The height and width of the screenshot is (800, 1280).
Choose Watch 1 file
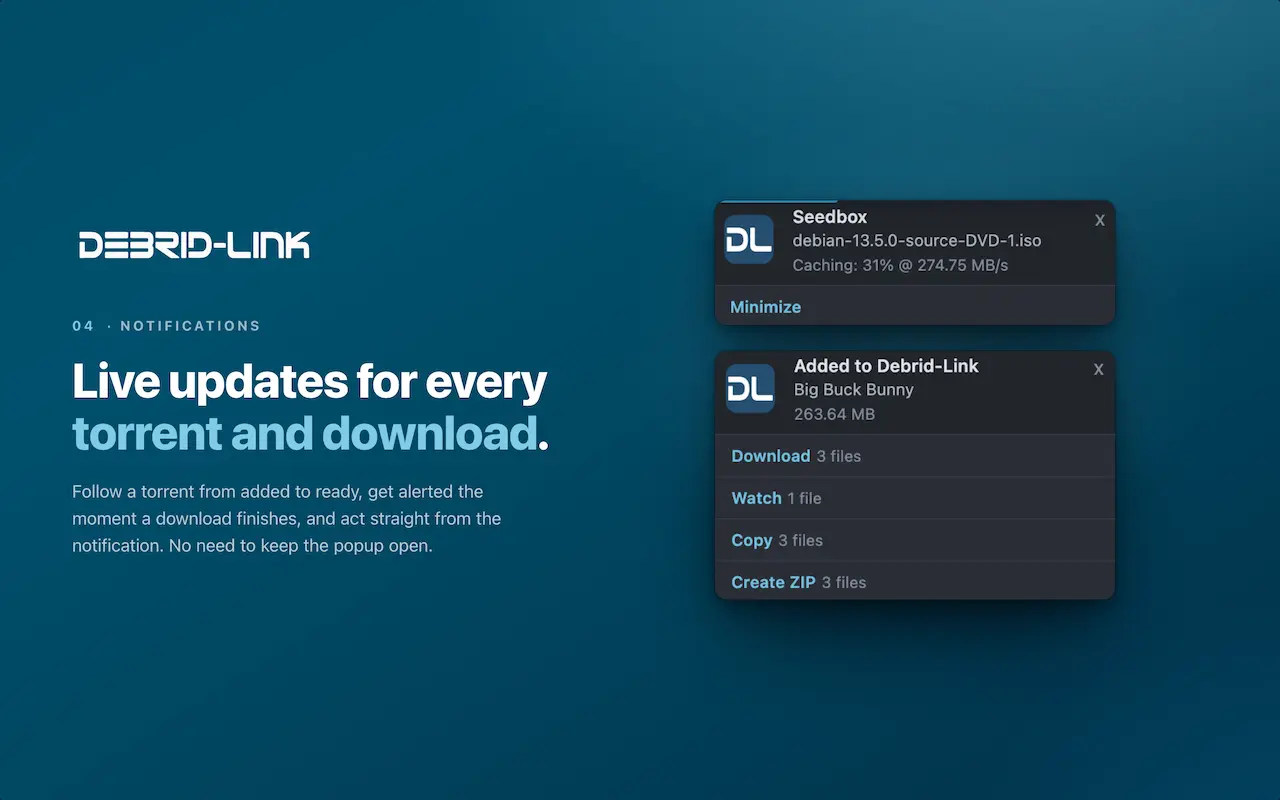[915, 498]
